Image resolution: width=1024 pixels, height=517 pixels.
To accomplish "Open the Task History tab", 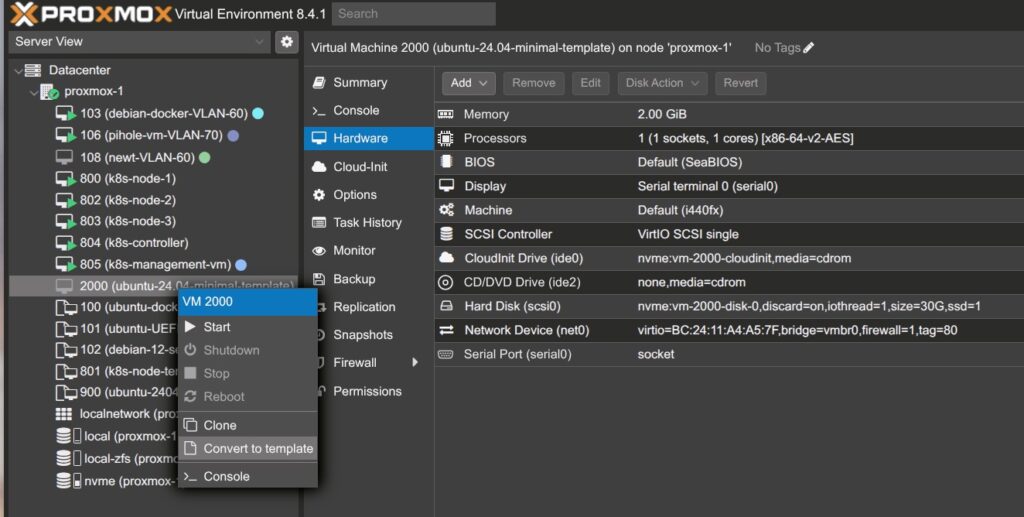I will (x=369, y=223).
